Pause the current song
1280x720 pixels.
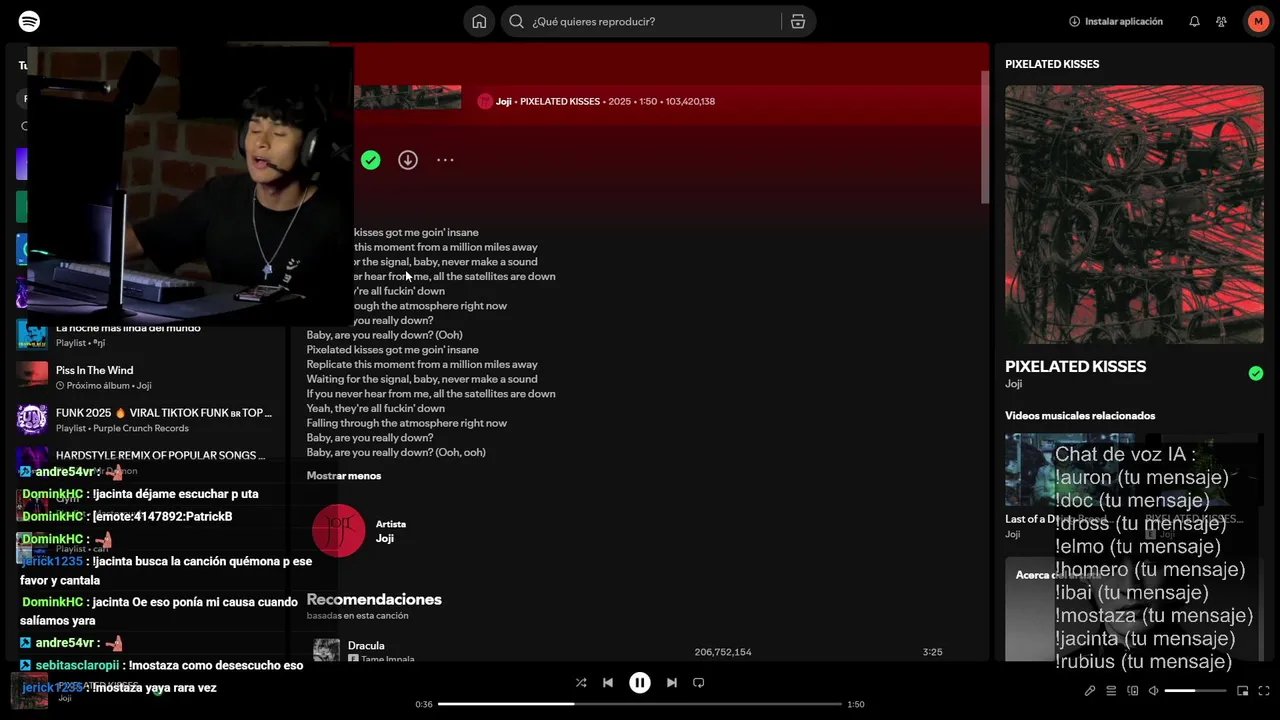click(640, 683)
